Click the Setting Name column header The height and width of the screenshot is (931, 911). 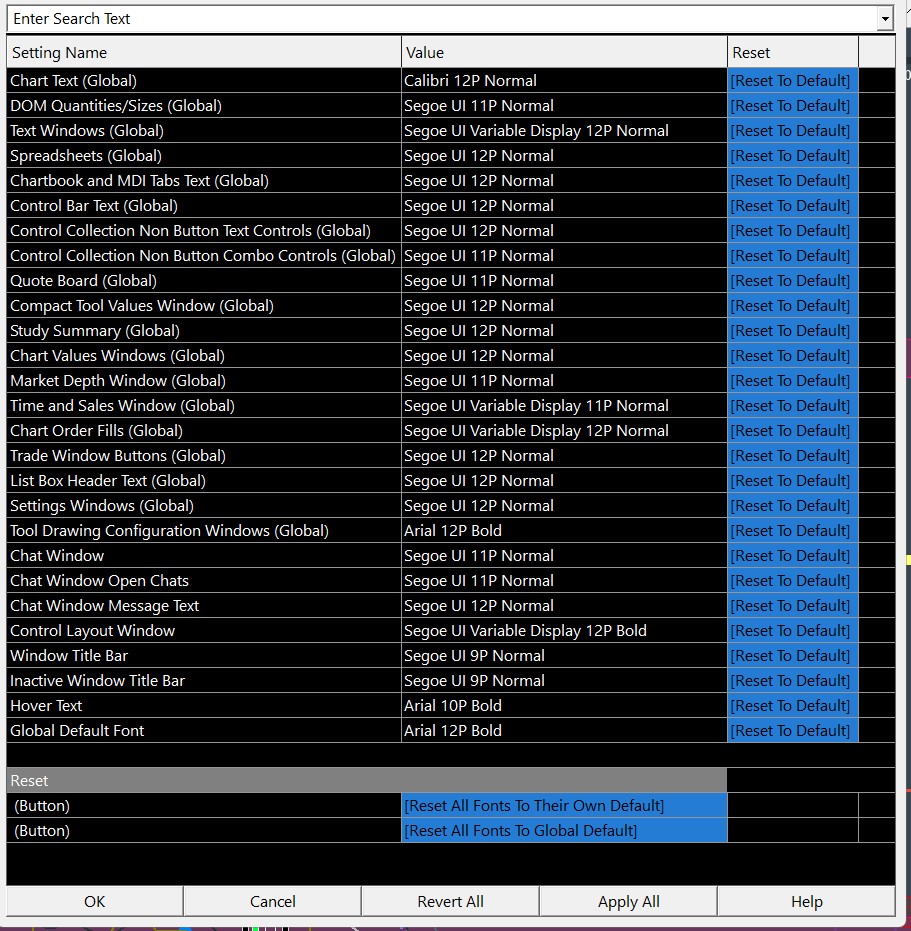[204, 52]
